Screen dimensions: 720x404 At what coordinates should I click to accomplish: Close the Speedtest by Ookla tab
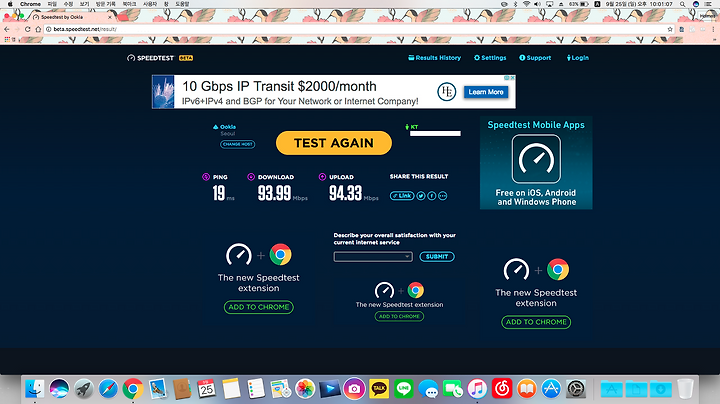[109, 17]
